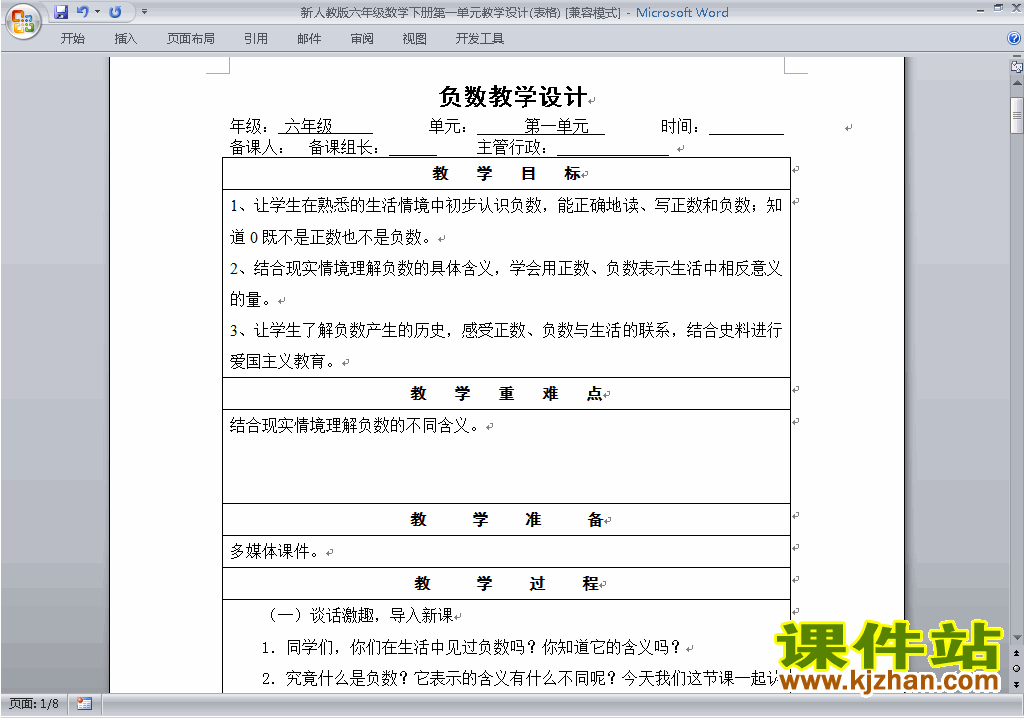Viewport: 1024px width, 718px height.
Task: Click the split window handle above the scrollbar
Action: click(1016, 57)
